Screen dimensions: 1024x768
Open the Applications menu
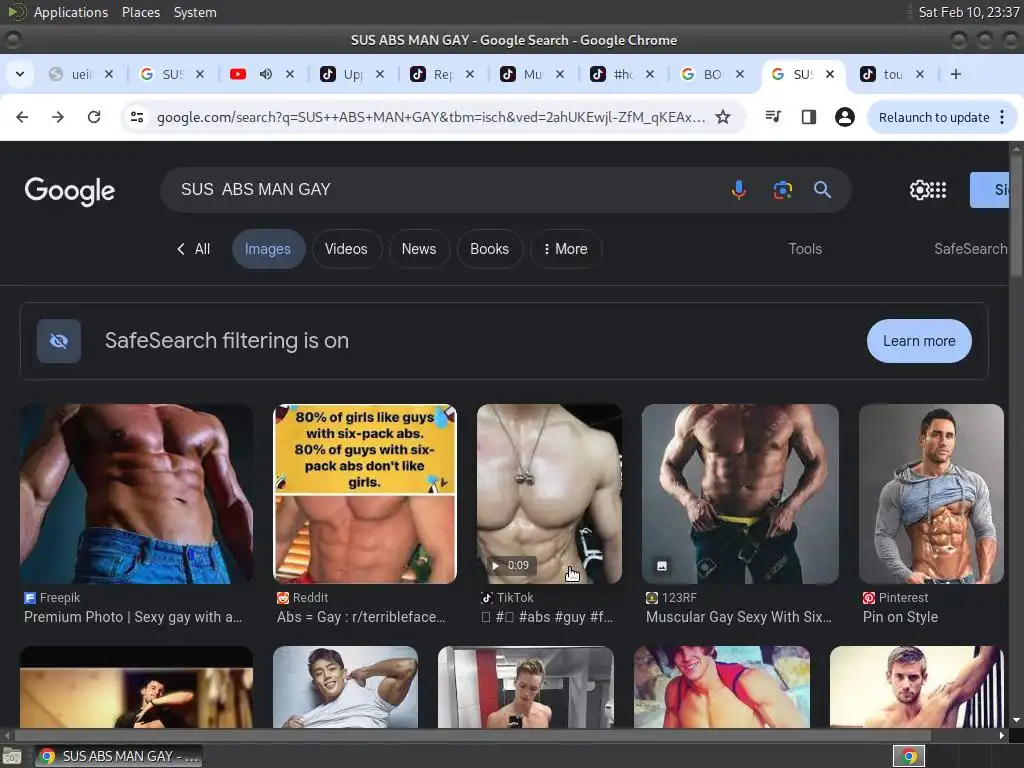(71, 12)
